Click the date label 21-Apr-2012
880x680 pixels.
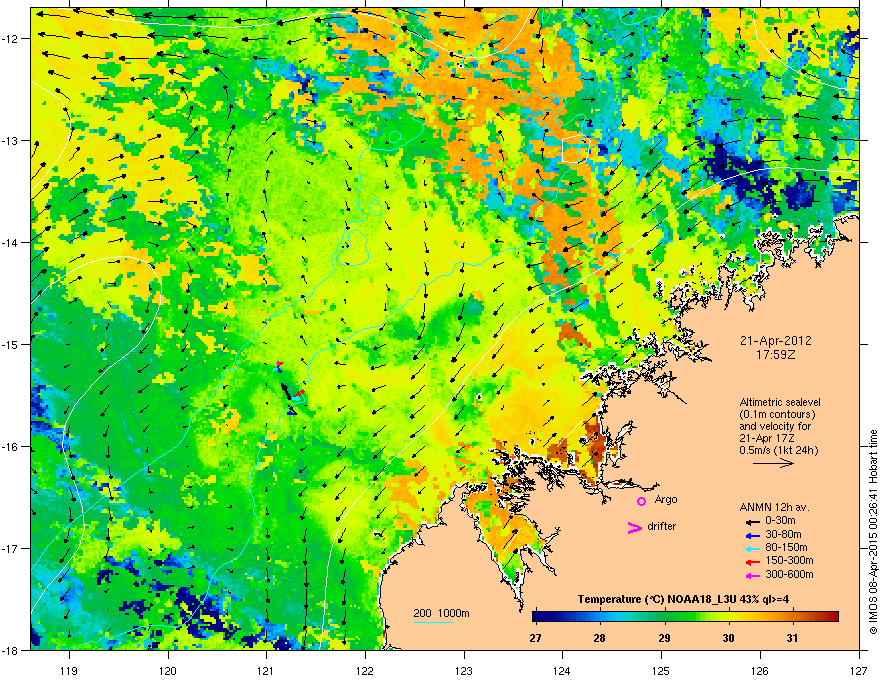coord(775,341)
